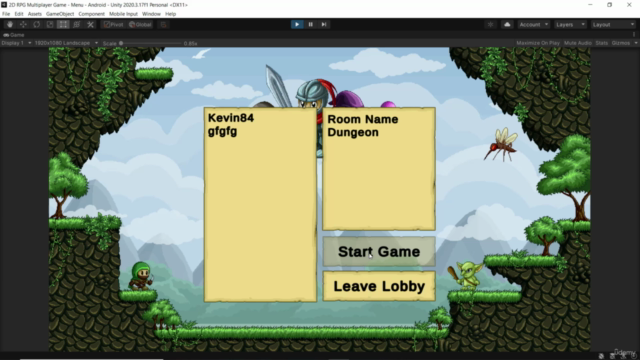
Task: Toggle the Pivot handle position
Action: [x=113, y=24]
